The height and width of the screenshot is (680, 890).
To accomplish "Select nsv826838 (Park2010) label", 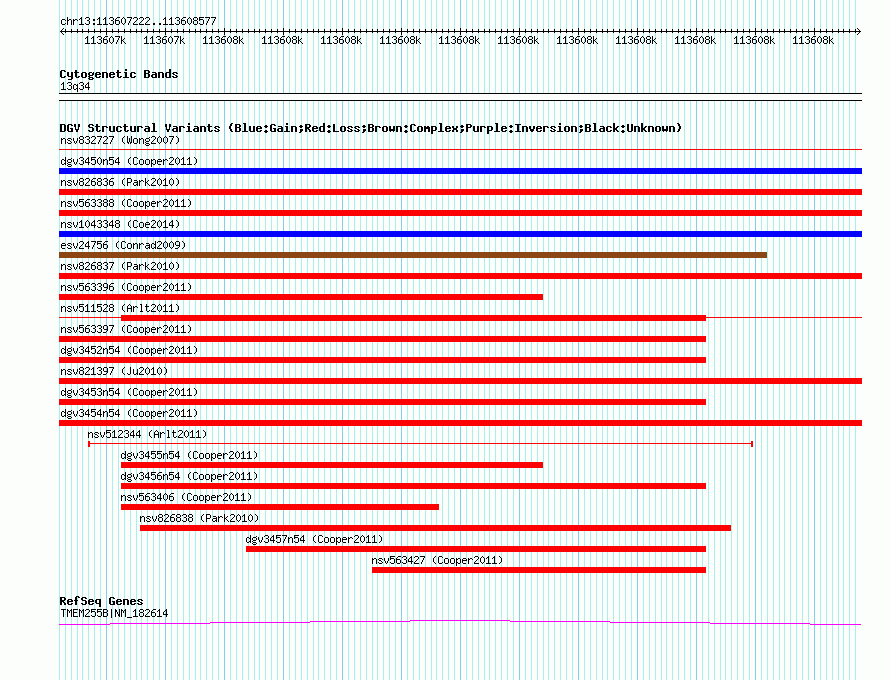I will click(199, 518).
